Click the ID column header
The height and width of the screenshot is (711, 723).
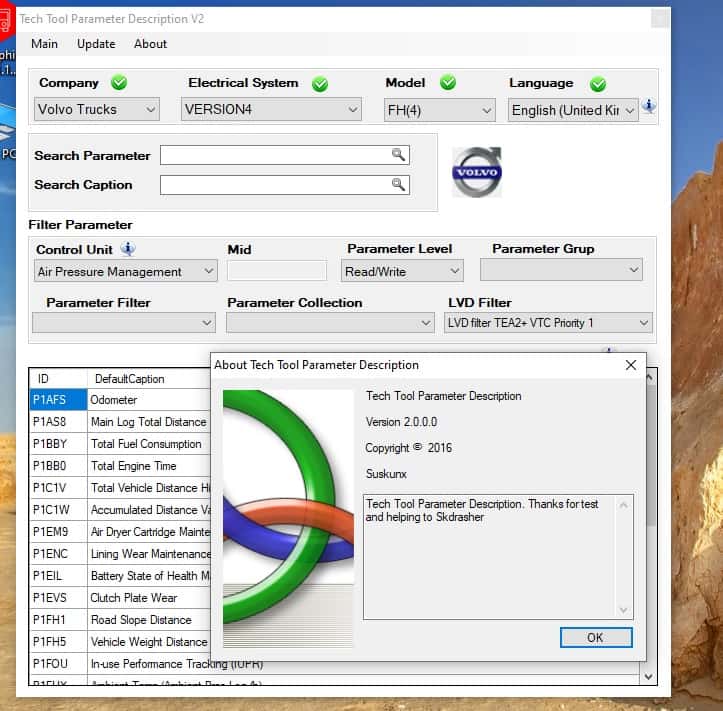pos(58,379)
